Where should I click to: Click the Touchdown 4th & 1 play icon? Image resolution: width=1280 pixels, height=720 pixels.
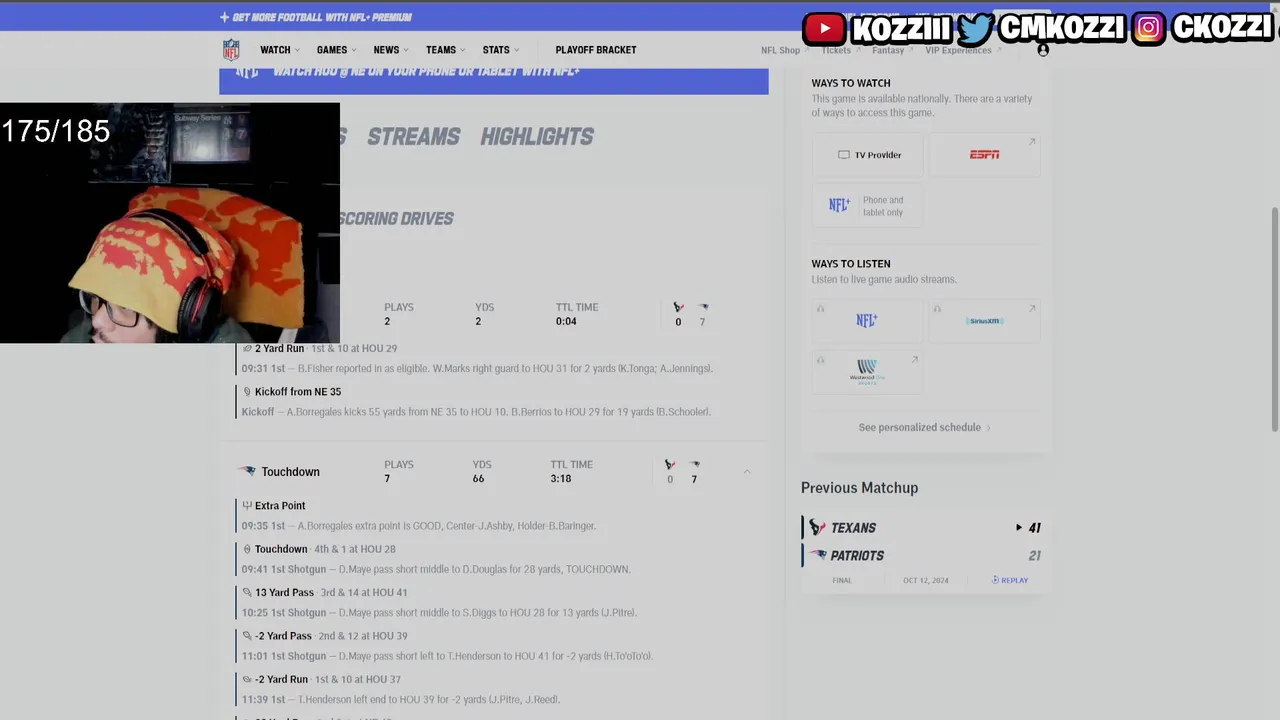[247, 549]
